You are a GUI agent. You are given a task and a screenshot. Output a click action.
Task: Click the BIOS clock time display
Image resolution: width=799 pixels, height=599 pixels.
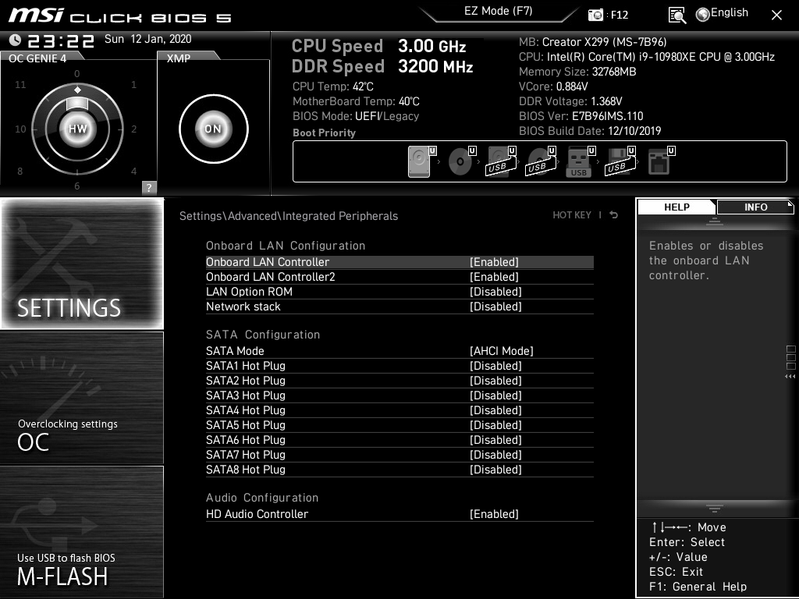pos(61,40)
